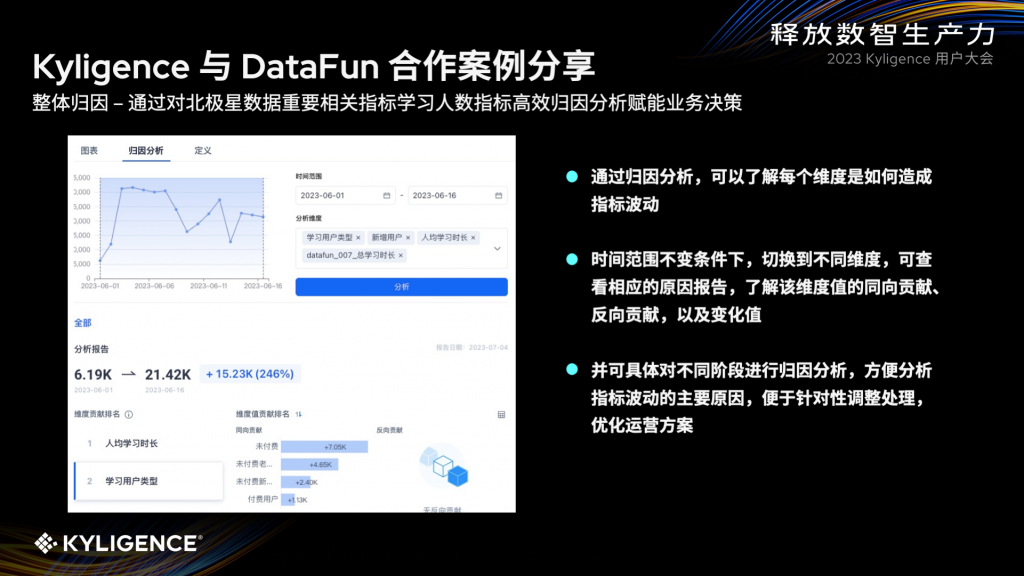This screenshot has width=1024, height=576.
Task: Remove the 人均学习时长 dimension tag
Action: 473,238
